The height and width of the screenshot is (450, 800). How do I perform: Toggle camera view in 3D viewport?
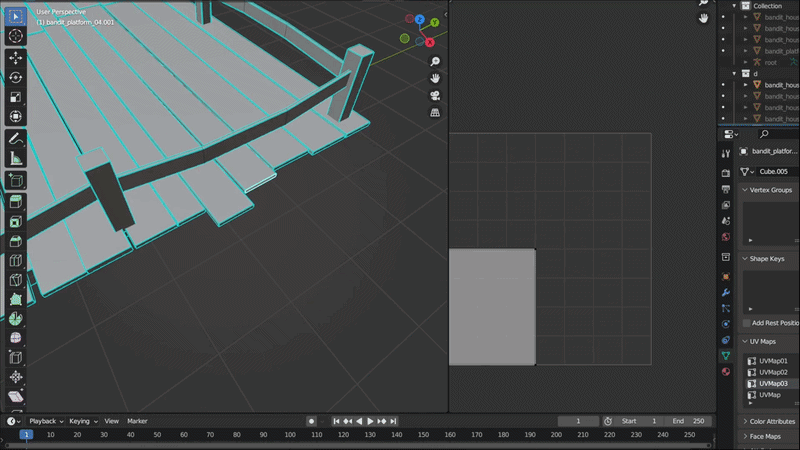coord(435,96)
